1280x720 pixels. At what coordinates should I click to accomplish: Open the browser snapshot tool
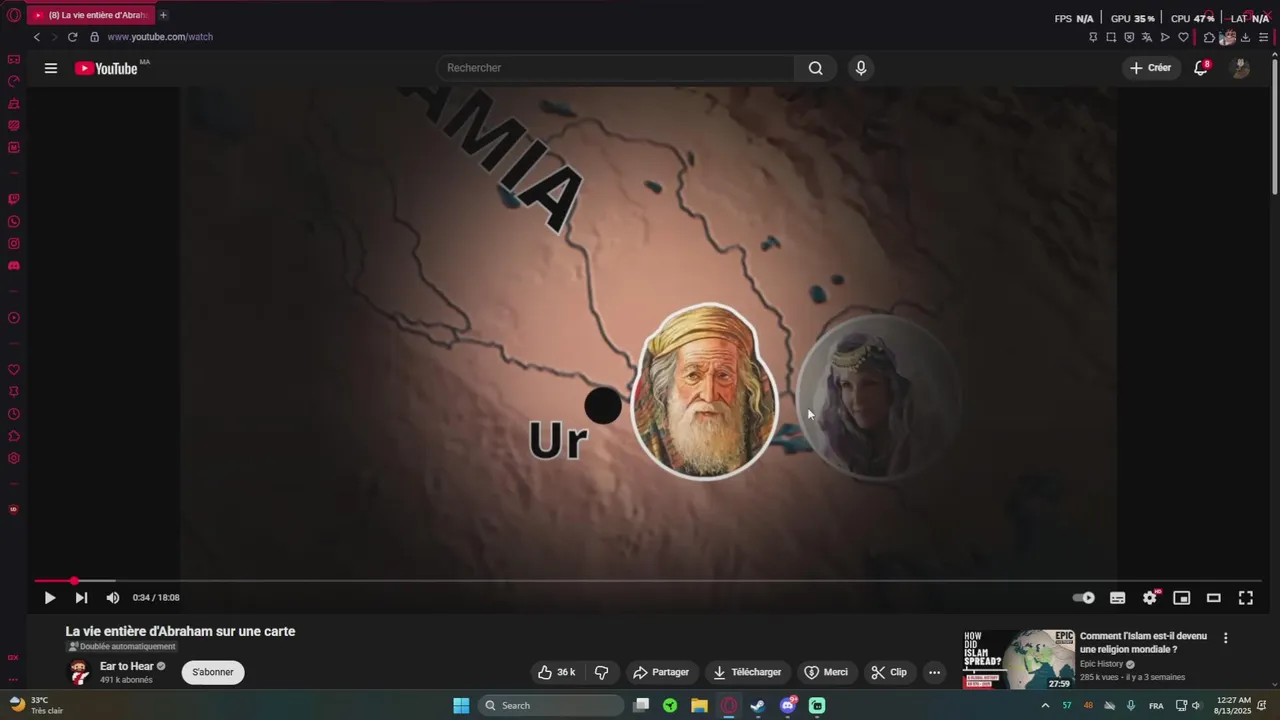click(1111, 37)
